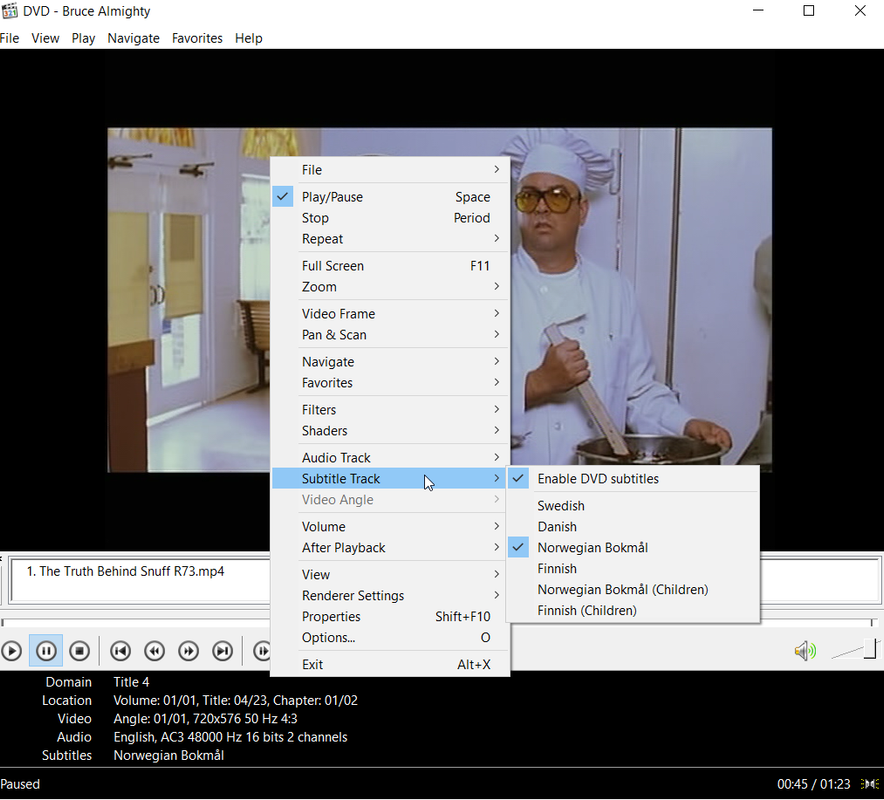
Task: Click the Location info line Volume: 01/01
Action: click(235, 700)
